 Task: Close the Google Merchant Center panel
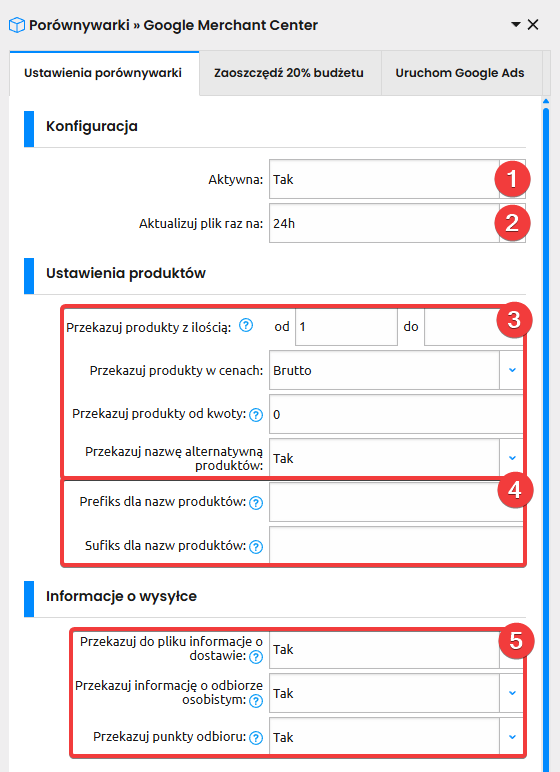click(x=533, y=25)
